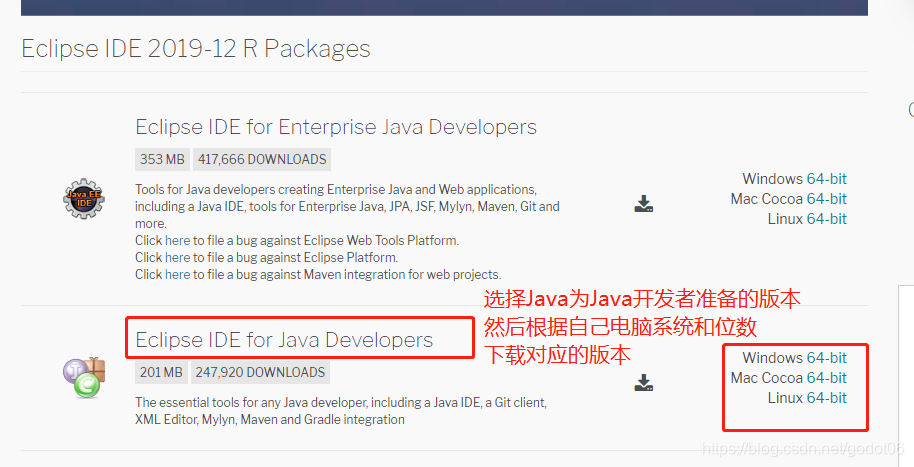Click the 'Eclipse IDE 2019-12 R Packages' heading
The height and width of the screenshot is (467, 914).
tap(196, 49)
